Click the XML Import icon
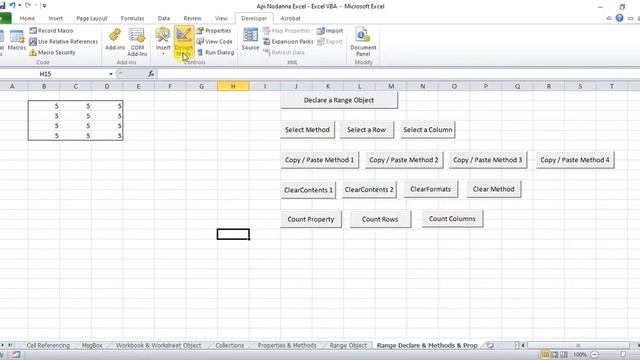This screenshot has height=360, width=640. click(321, 31)
